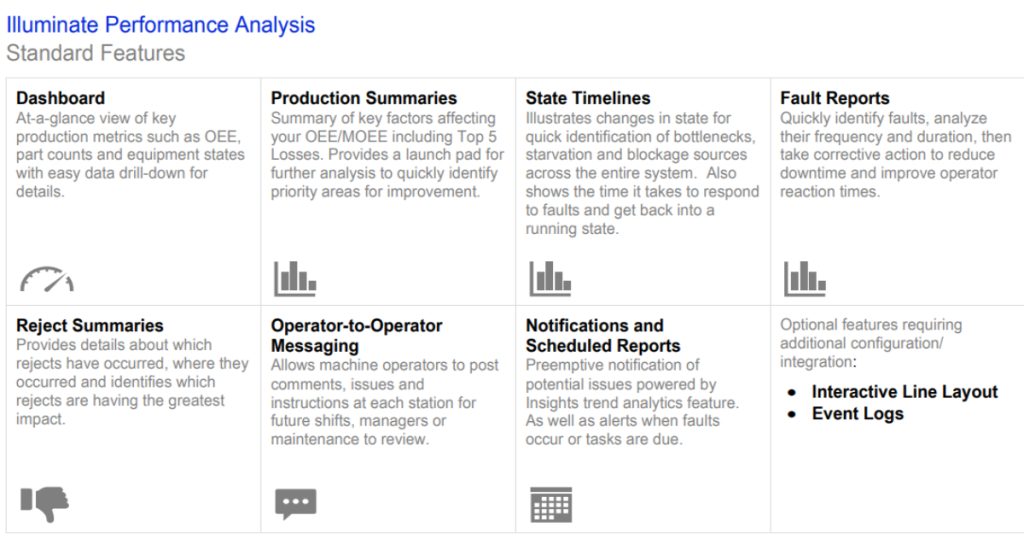Click the State Timelines bar chart icon

pyautogui.click(x=550, y=279)
